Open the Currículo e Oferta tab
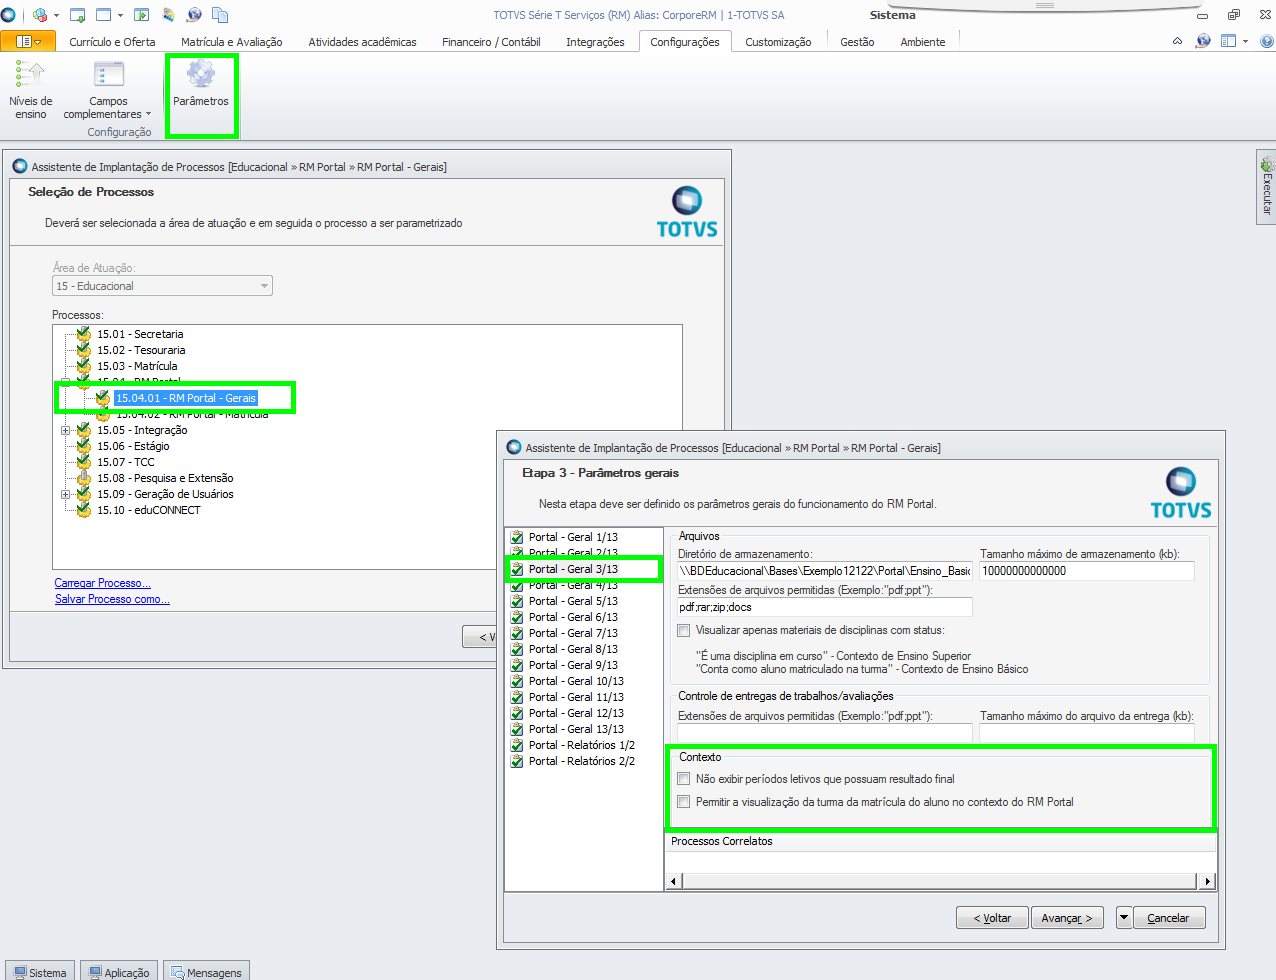This screenshot has width=1276, height=980. 112,42
